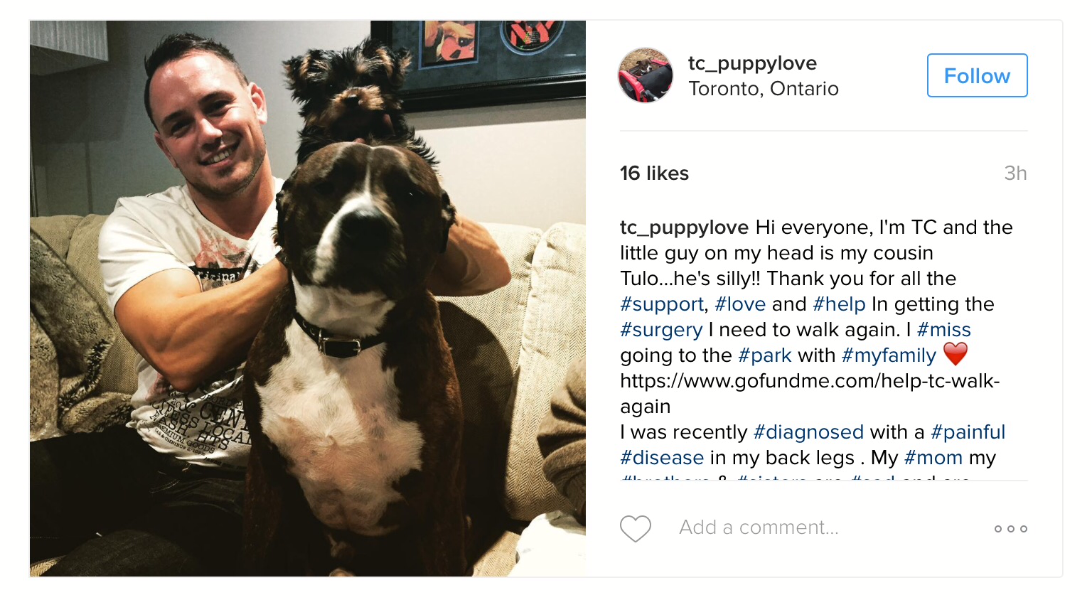Open the #park hashtag
This screenshot has width=1091, height=600.
click(x=765, y=356)
